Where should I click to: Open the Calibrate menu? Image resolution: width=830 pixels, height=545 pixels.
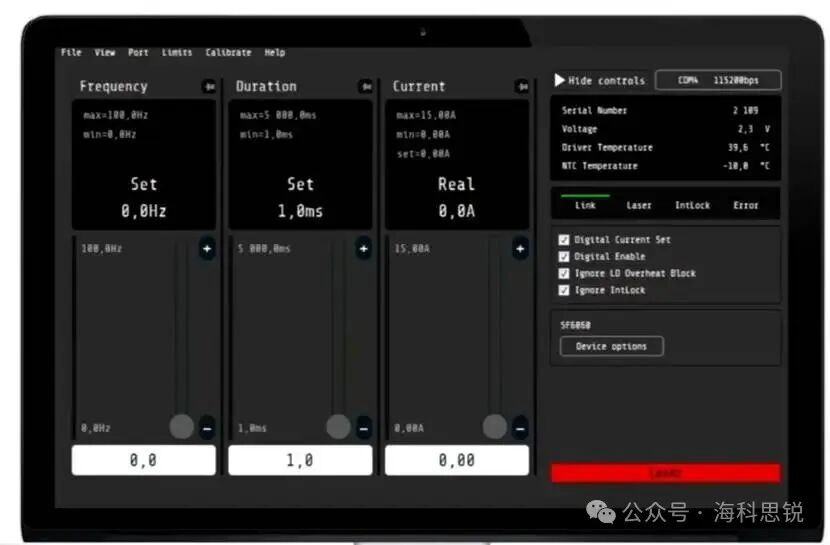point(228,52)
